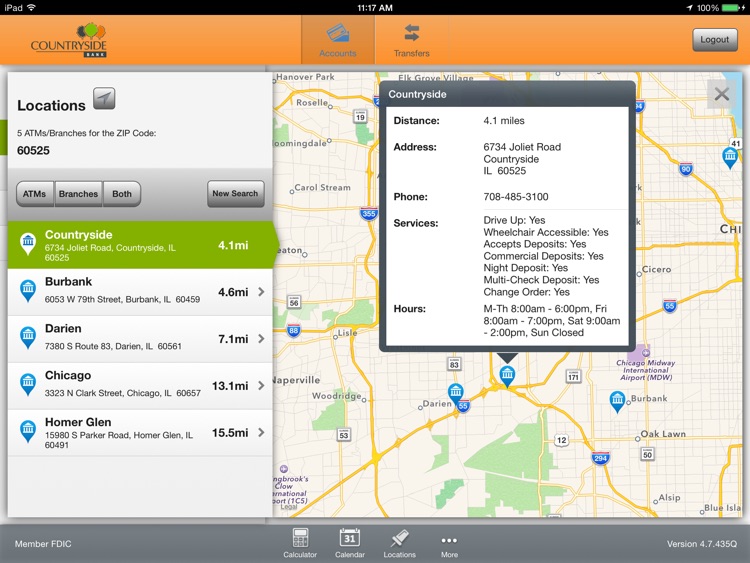Tap the Darien address 7380 S Route 83
The width and height of the screenshot is (750, 563).
tap(113, 346)
